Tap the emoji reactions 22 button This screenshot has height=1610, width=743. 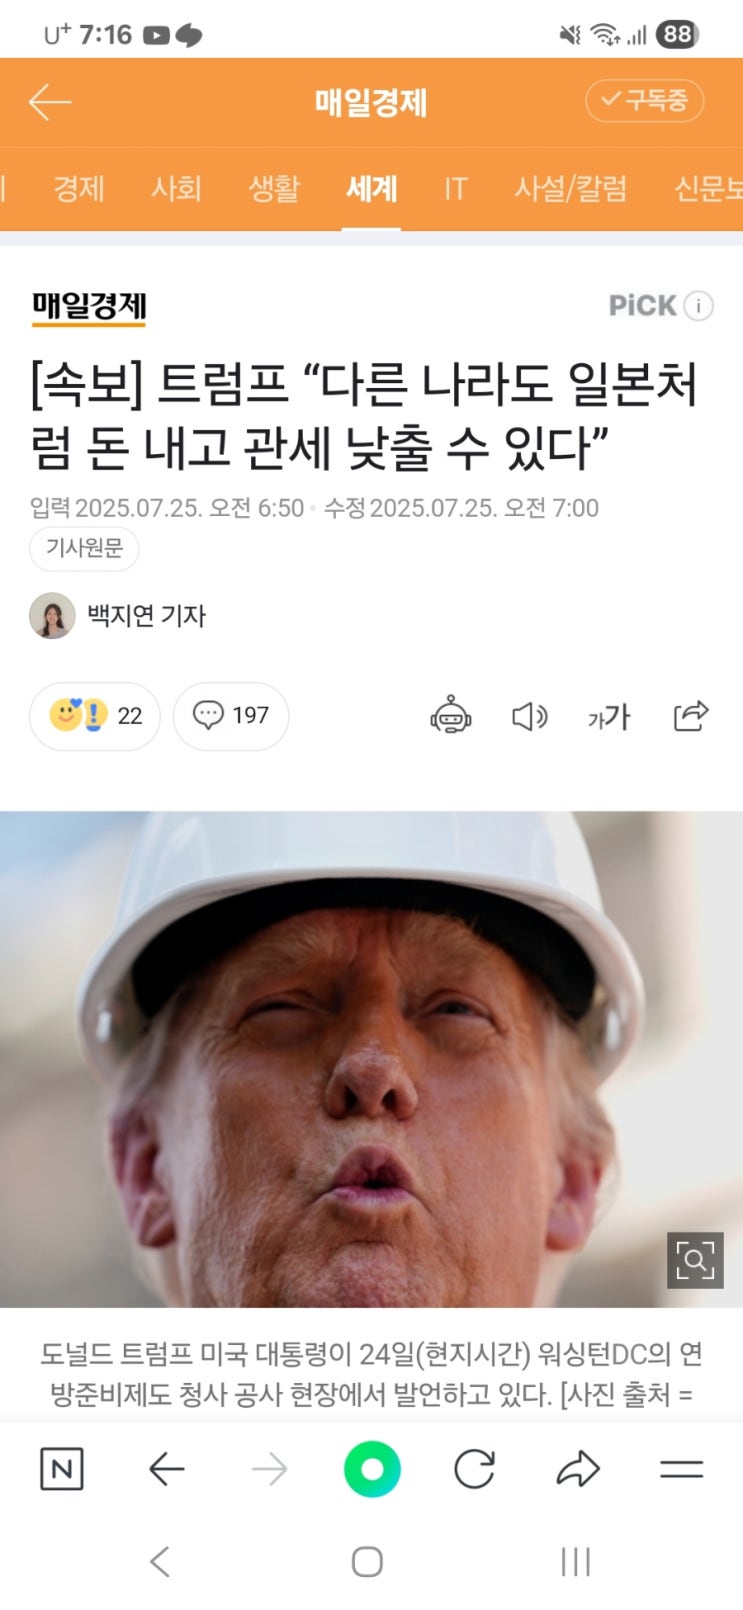click(95, 716)
